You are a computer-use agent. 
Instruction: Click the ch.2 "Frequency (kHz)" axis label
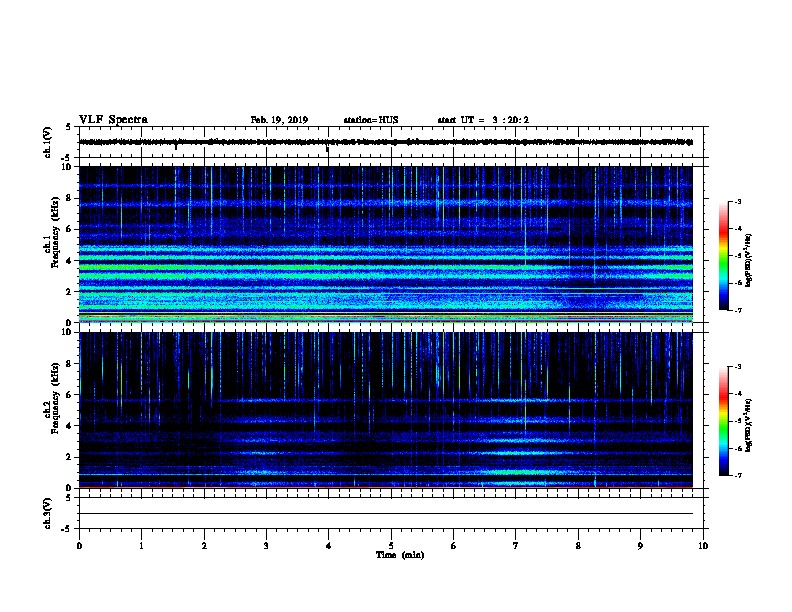point(56,398)
